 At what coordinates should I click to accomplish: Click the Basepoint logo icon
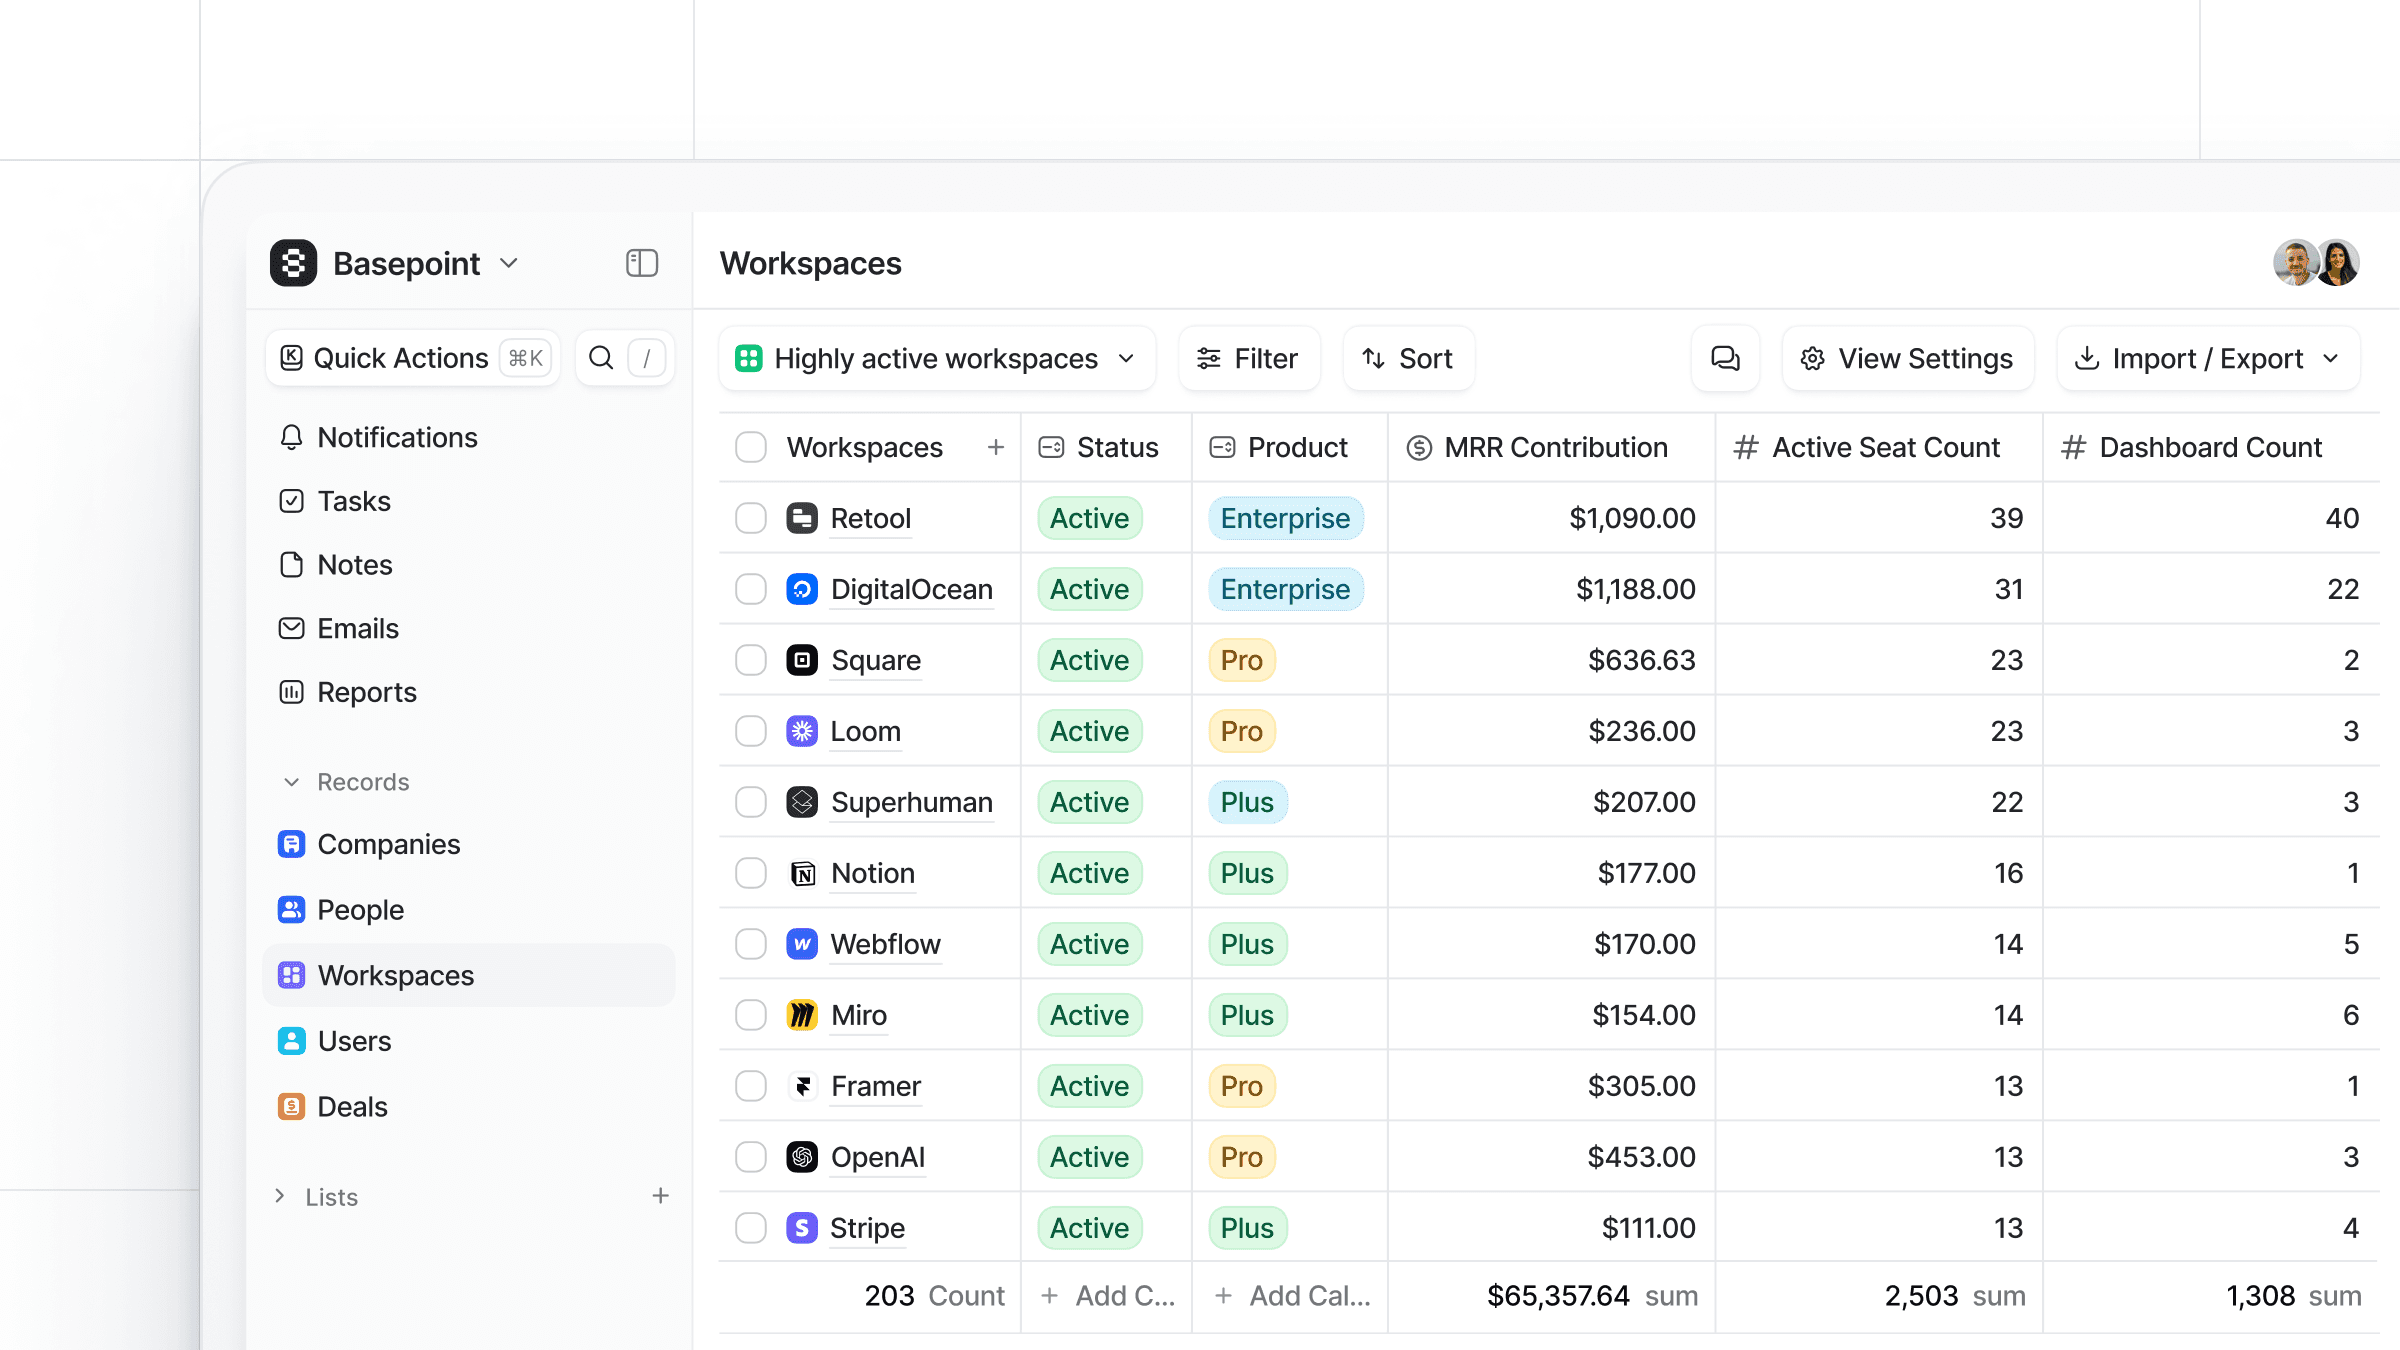(293, 263)
